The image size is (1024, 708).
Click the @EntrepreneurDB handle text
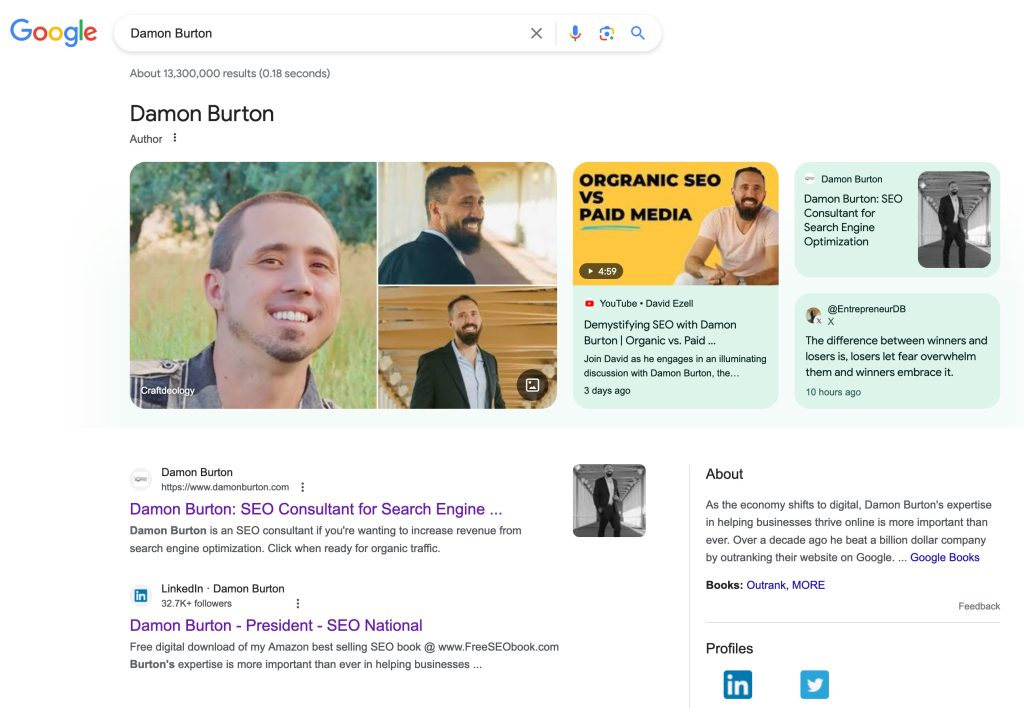867,309
